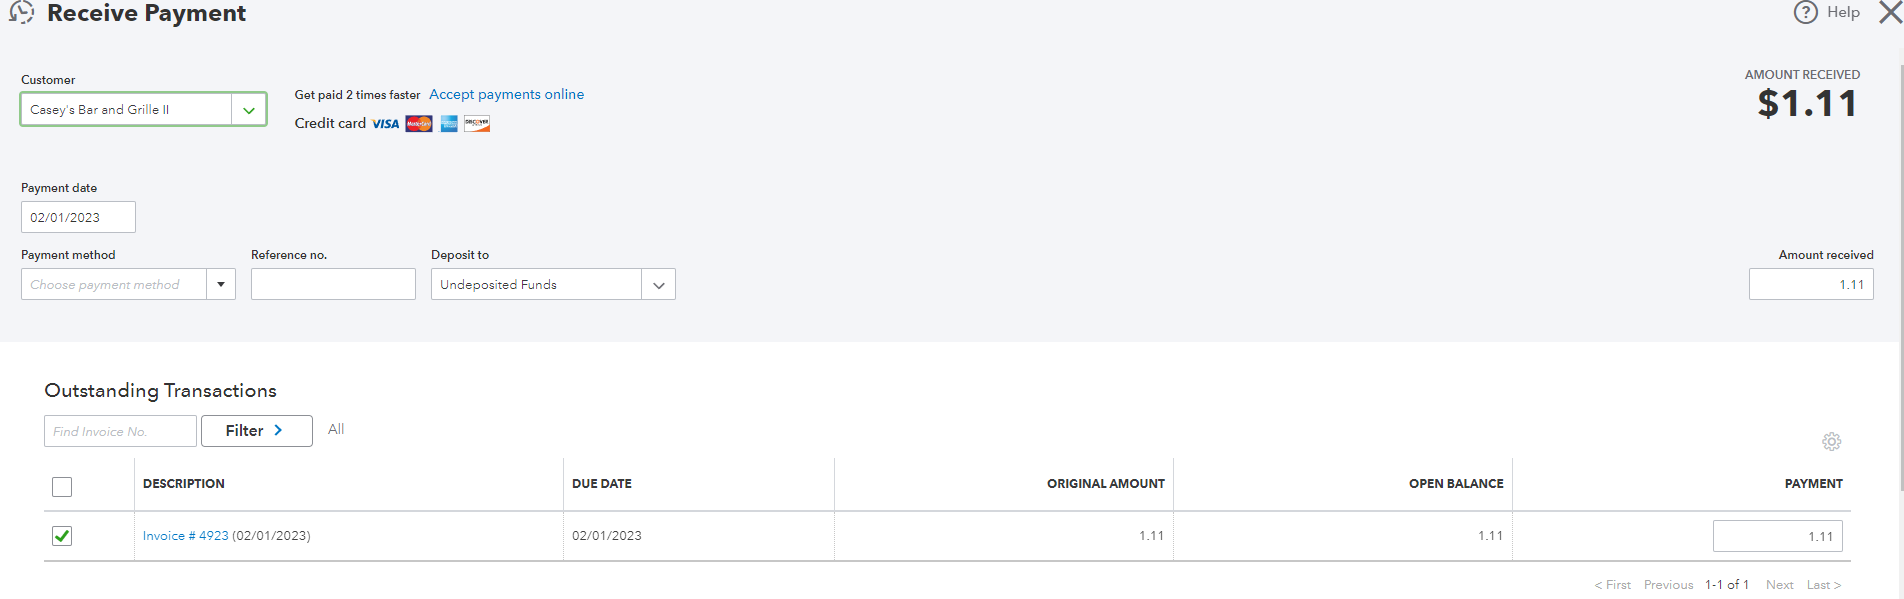Expand the Customer dropdown
This screenshot has width=1904, height=599.
tap(249, 110)
